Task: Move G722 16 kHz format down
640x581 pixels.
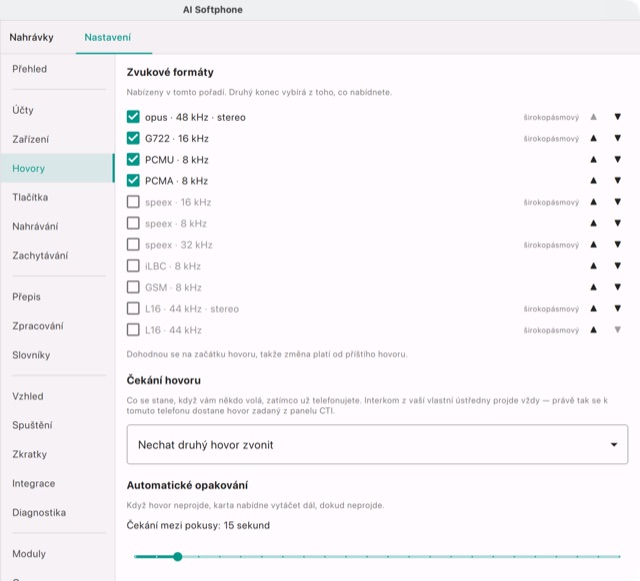Action: [618, 138]
